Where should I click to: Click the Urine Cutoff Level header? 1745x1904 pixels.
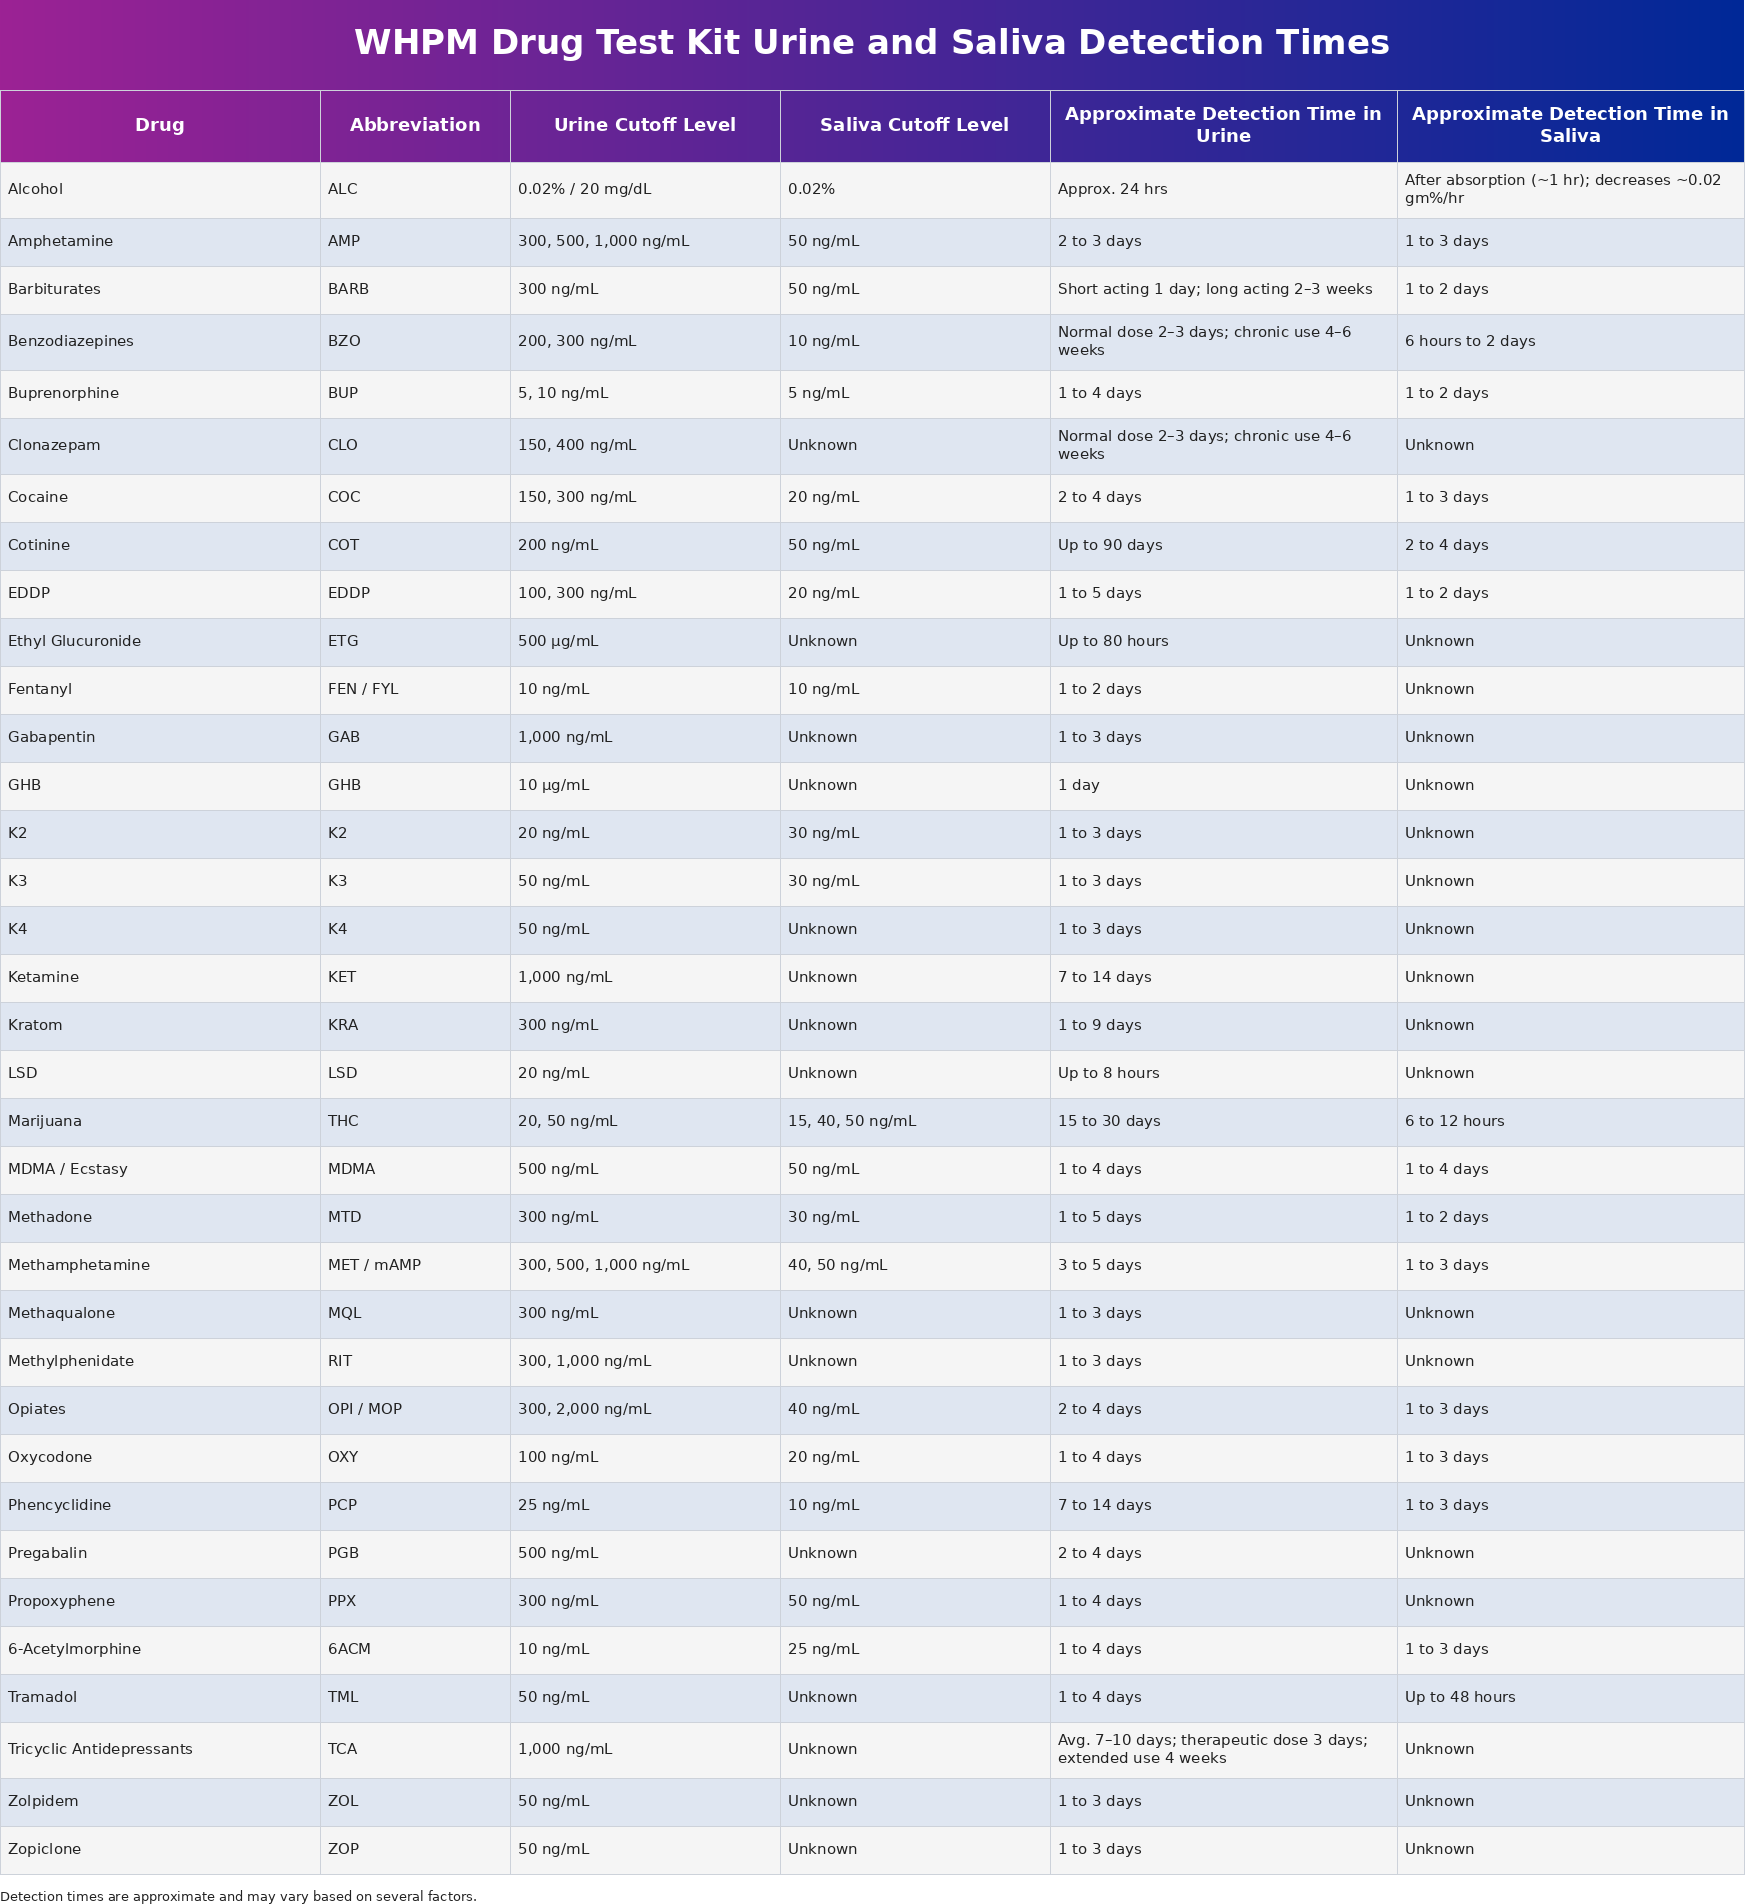[645, 125]
